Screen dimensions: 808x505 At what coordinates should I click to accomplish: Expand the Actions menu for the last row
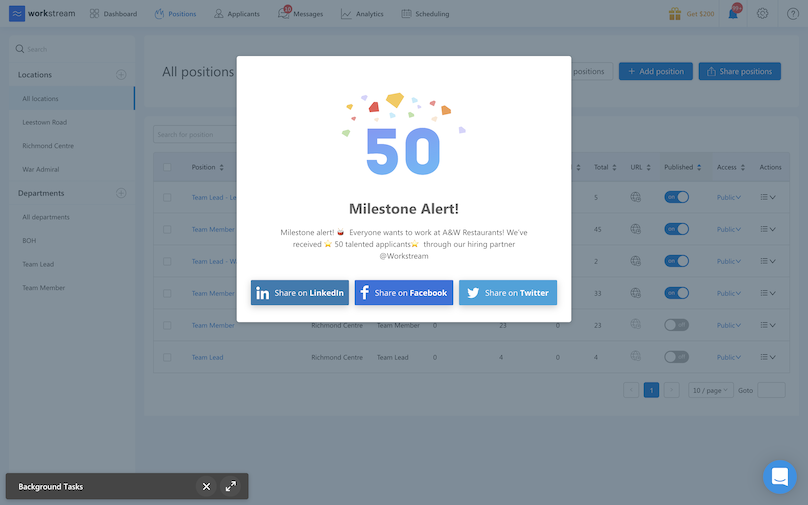coord(768,357)
